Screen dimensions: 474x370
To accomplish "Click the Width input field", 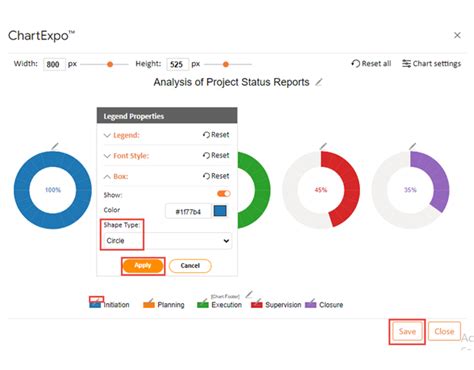I will click(54, 64).
